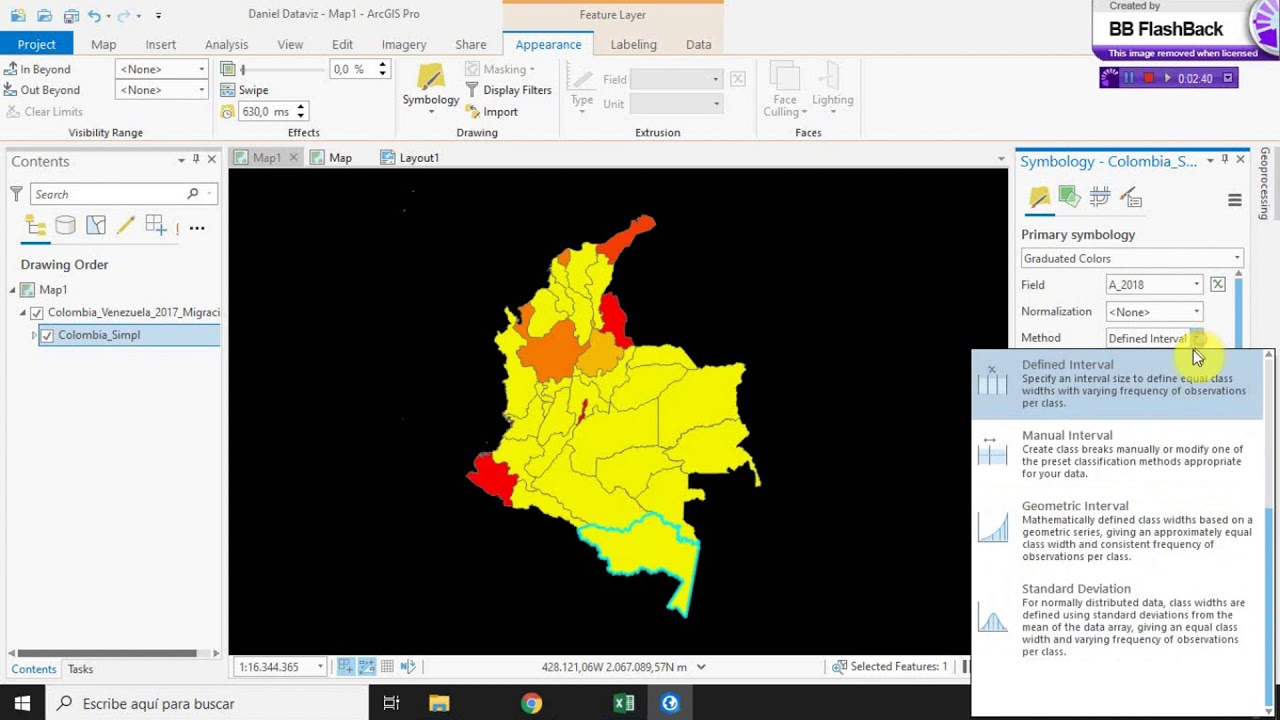The height and width of the screenshot is (720, 1280).
Task: Open Chrome from taskbar
Action: click(x=531, y=703)
